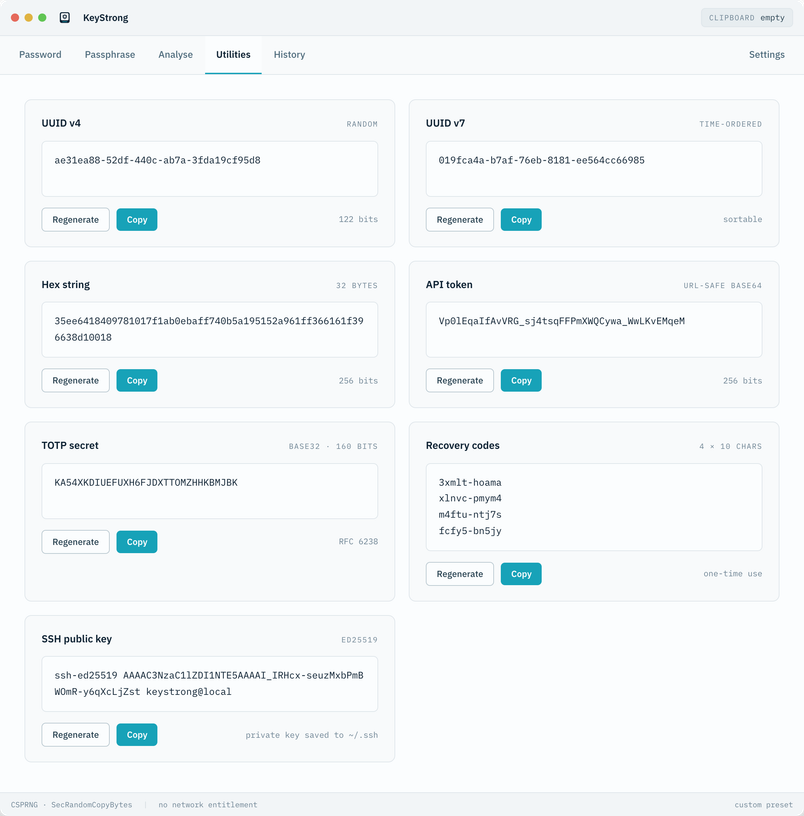Click the 'one-time use' note
This screenshot has width=804, height=816.
click(733, 573)
